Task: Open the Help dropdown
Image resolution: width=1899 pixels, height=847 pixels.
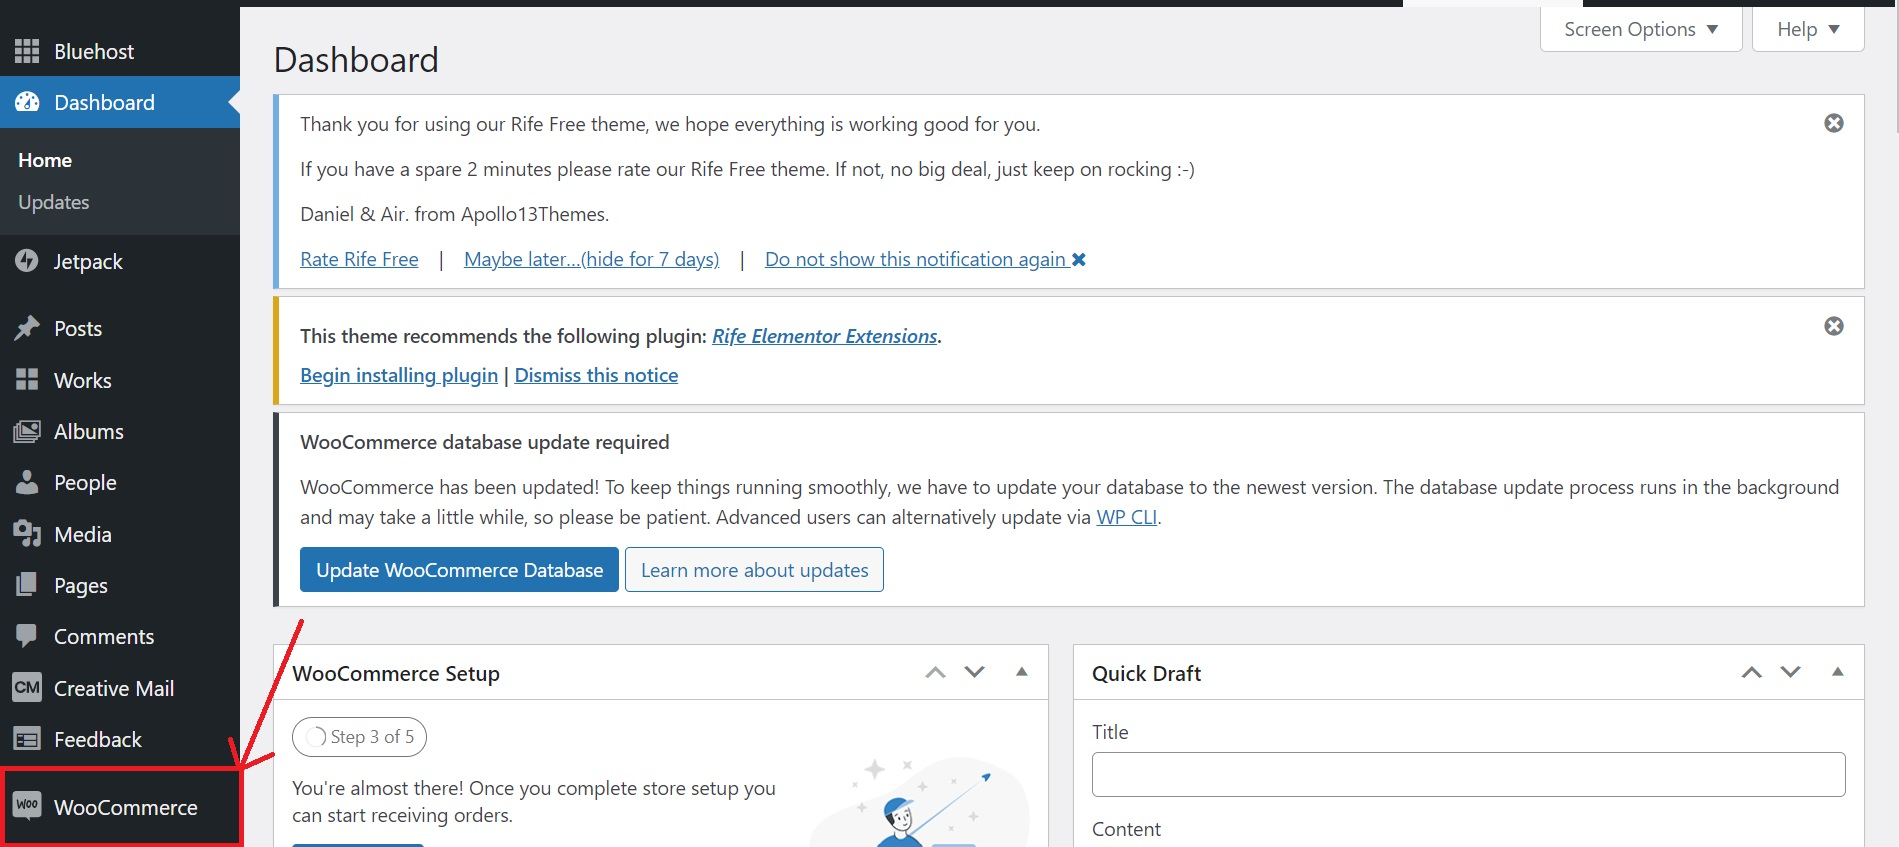Action: tap(1807, 30)
